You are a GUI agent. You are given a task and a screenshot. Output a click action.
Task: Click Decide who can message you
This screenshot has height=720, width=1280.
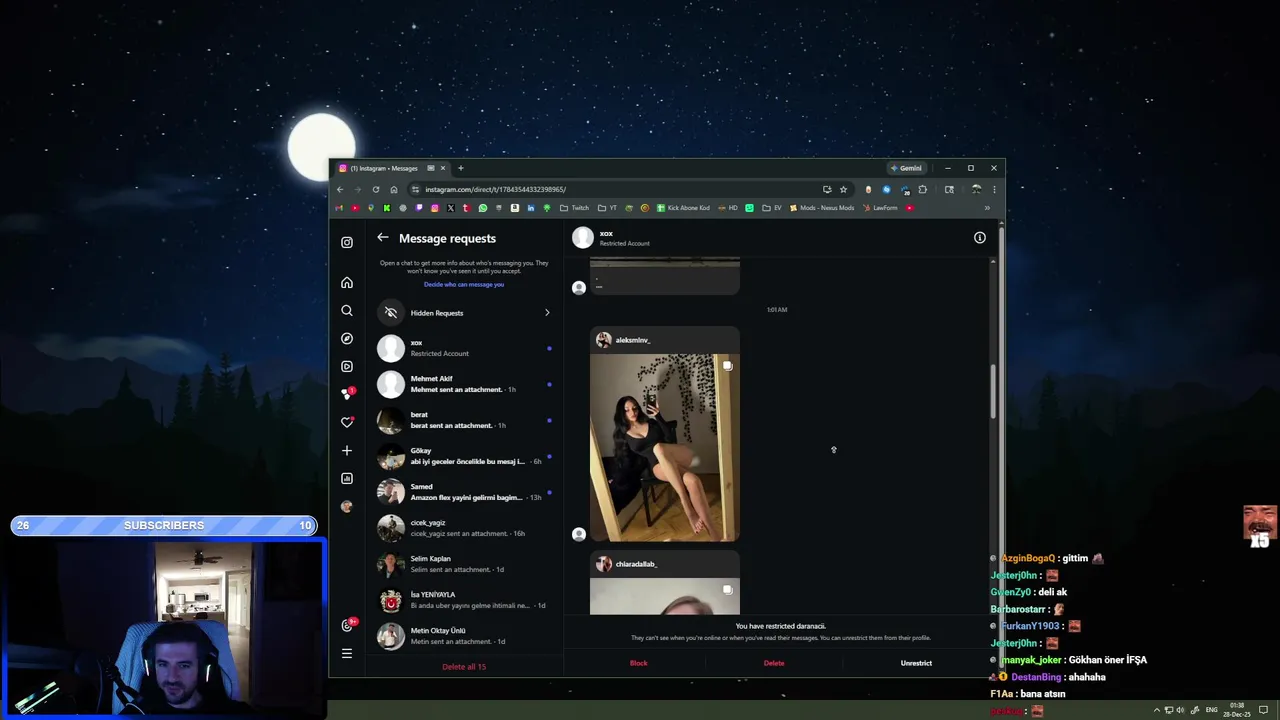[x=464, y=284]
